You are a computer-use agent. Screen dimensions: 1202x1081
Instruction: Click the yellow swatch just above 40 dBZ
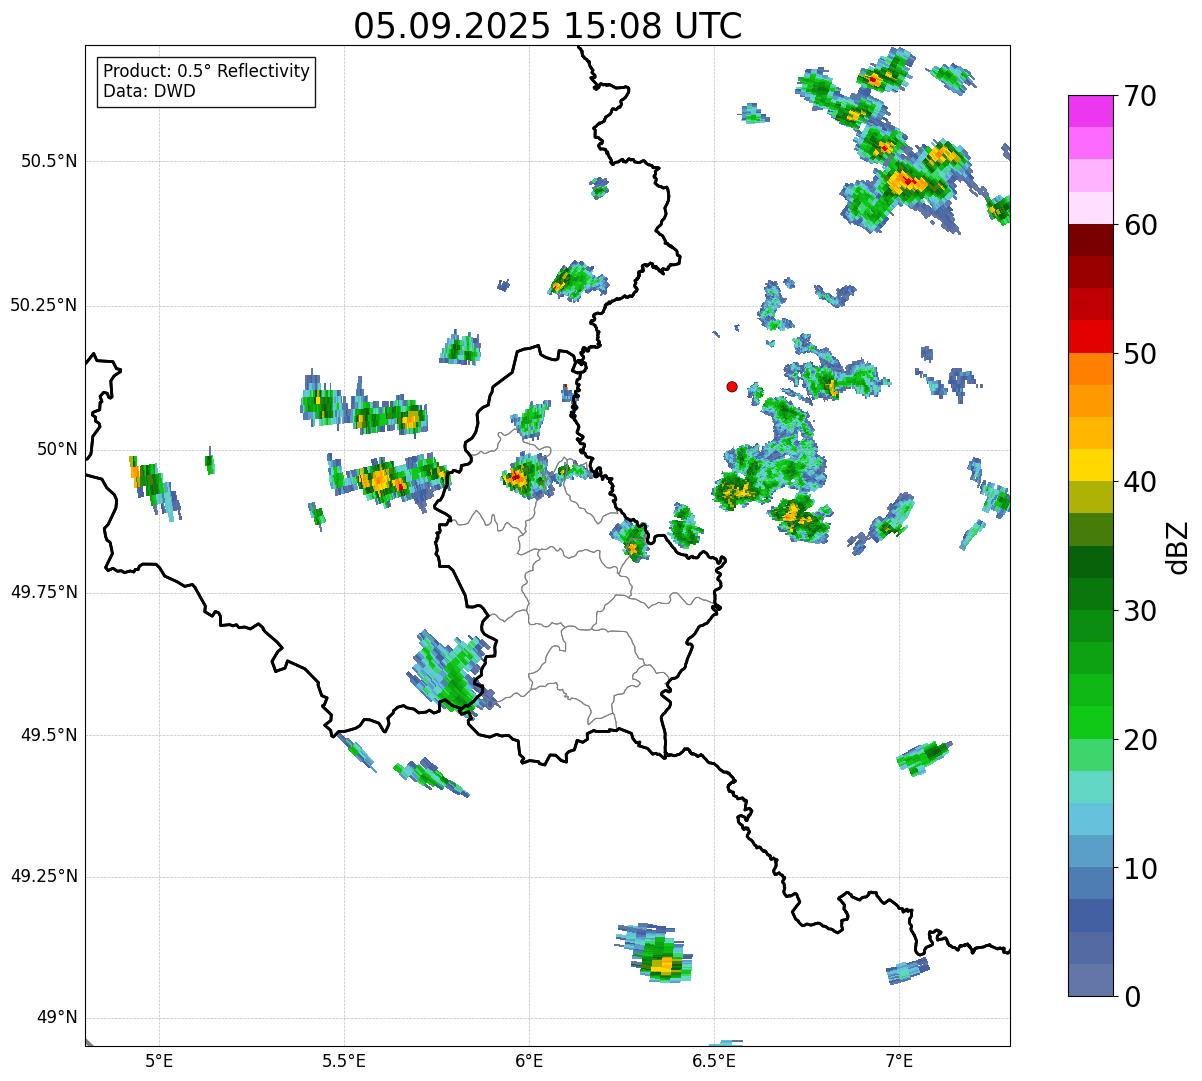tap(1089, 465)
